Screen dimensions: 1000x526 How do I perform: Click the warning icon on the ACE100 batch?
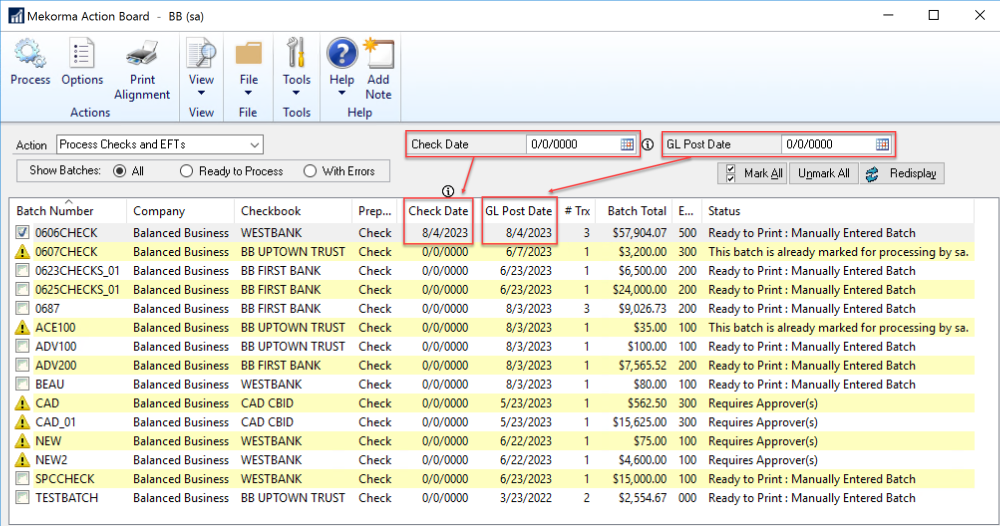[x=23, y=328]
